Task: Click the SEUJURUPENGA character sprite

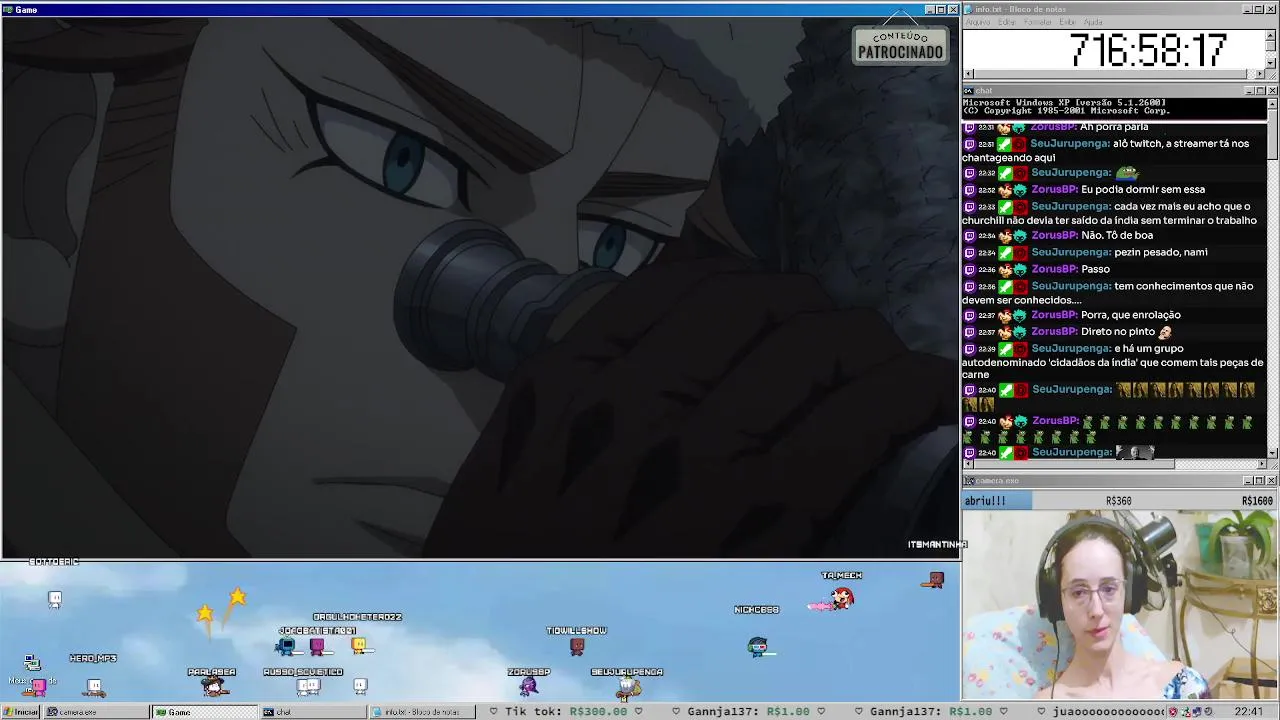Action: pos(627,687)
